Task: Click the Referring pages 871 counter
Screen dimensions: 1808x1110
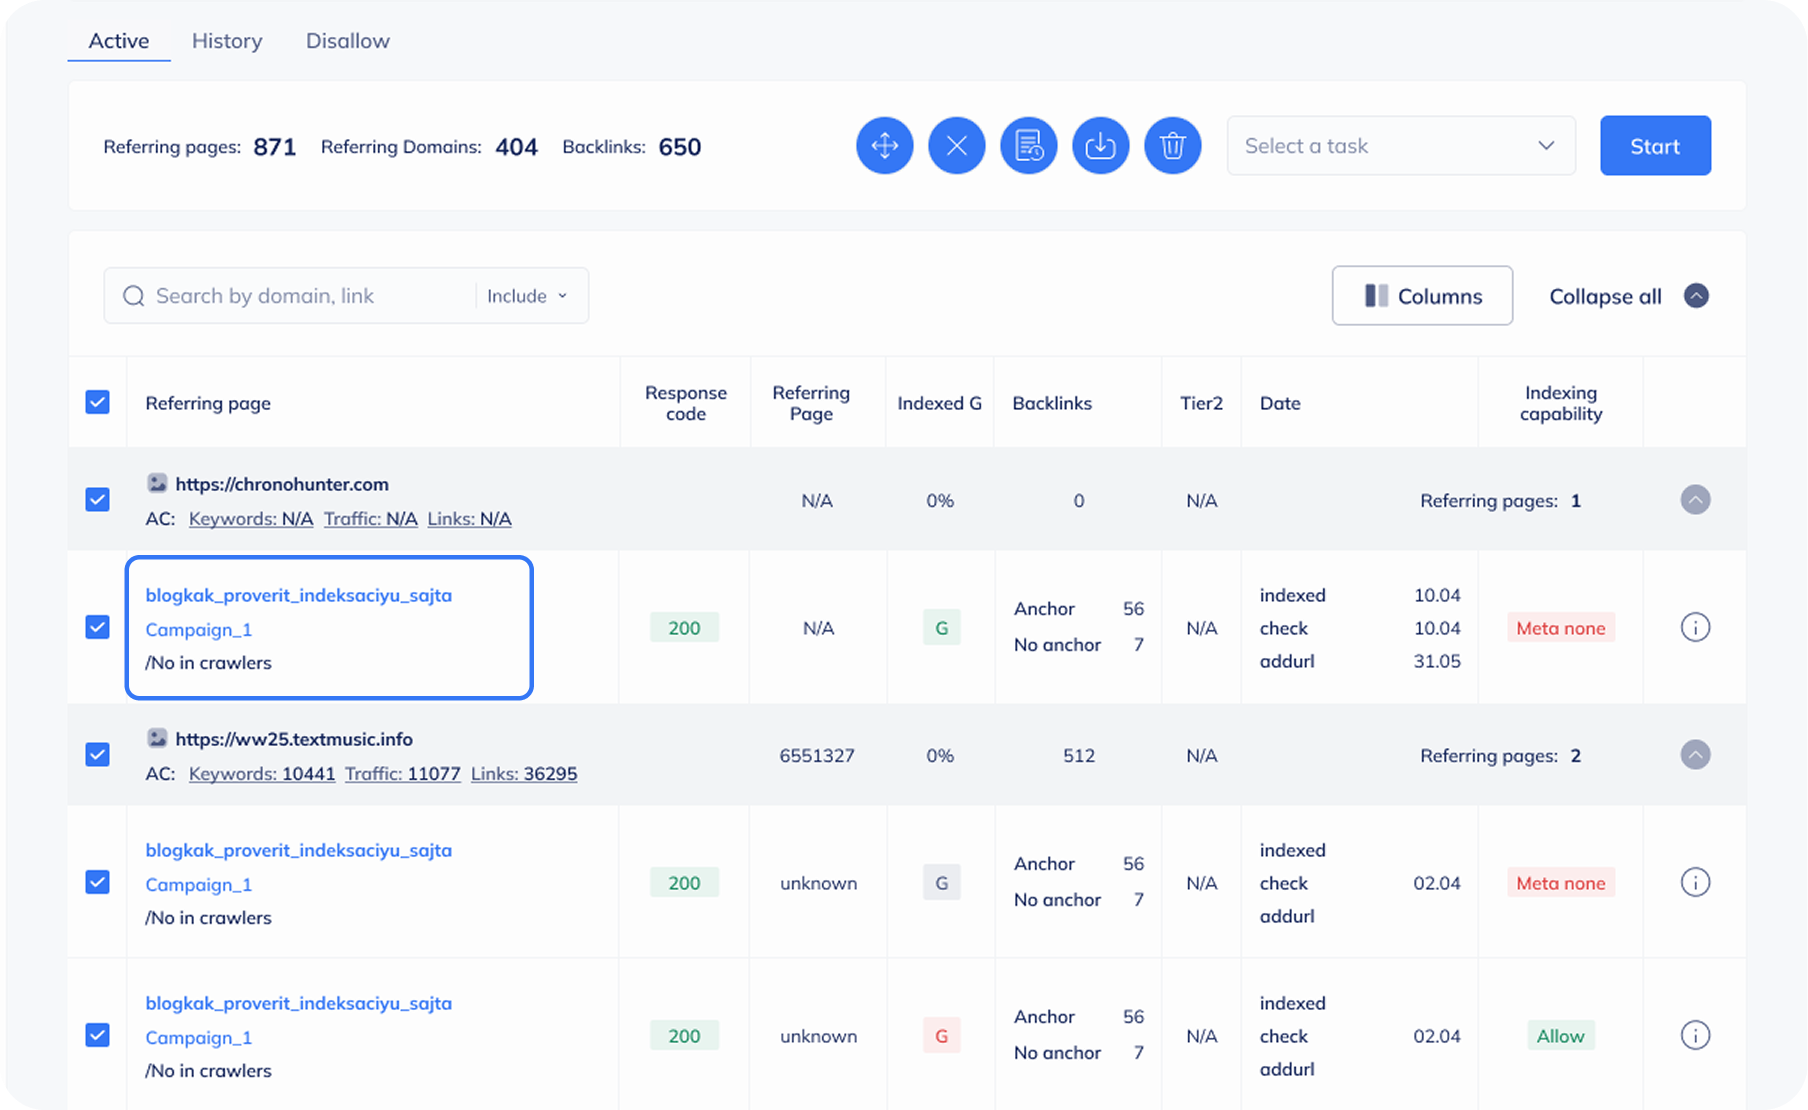Action: (199, 147)
